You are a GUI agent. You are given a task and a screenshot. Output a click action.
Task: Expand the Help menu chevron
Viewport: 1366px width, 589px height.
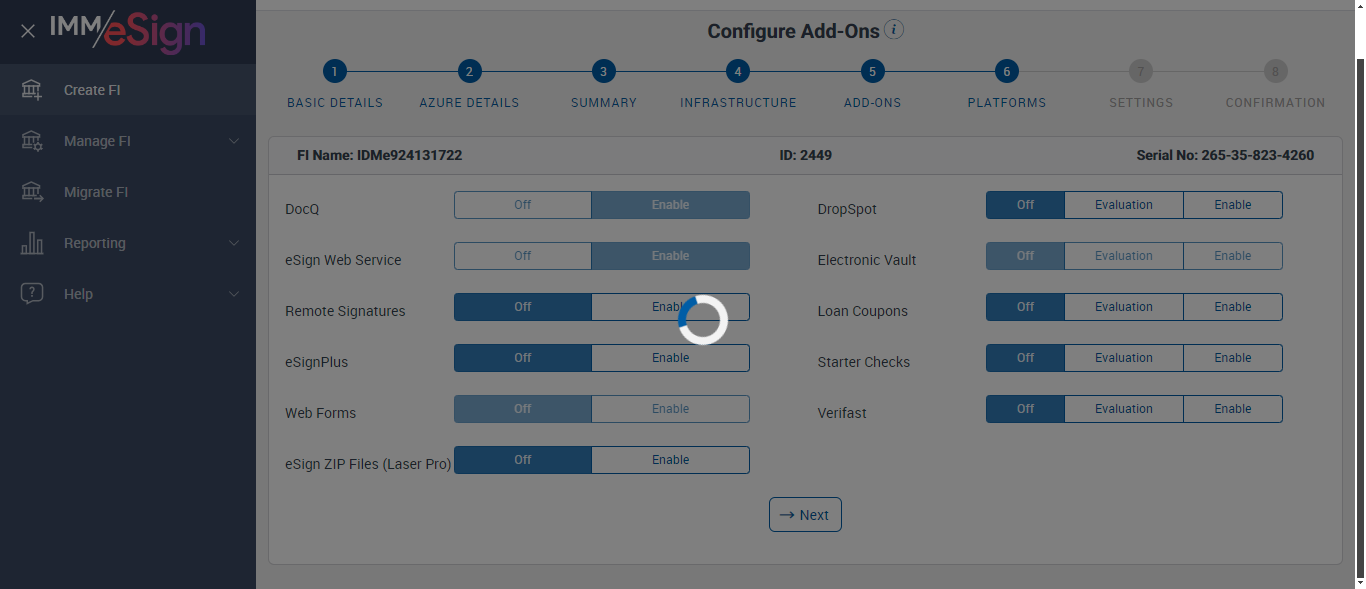tap(234, 294)
